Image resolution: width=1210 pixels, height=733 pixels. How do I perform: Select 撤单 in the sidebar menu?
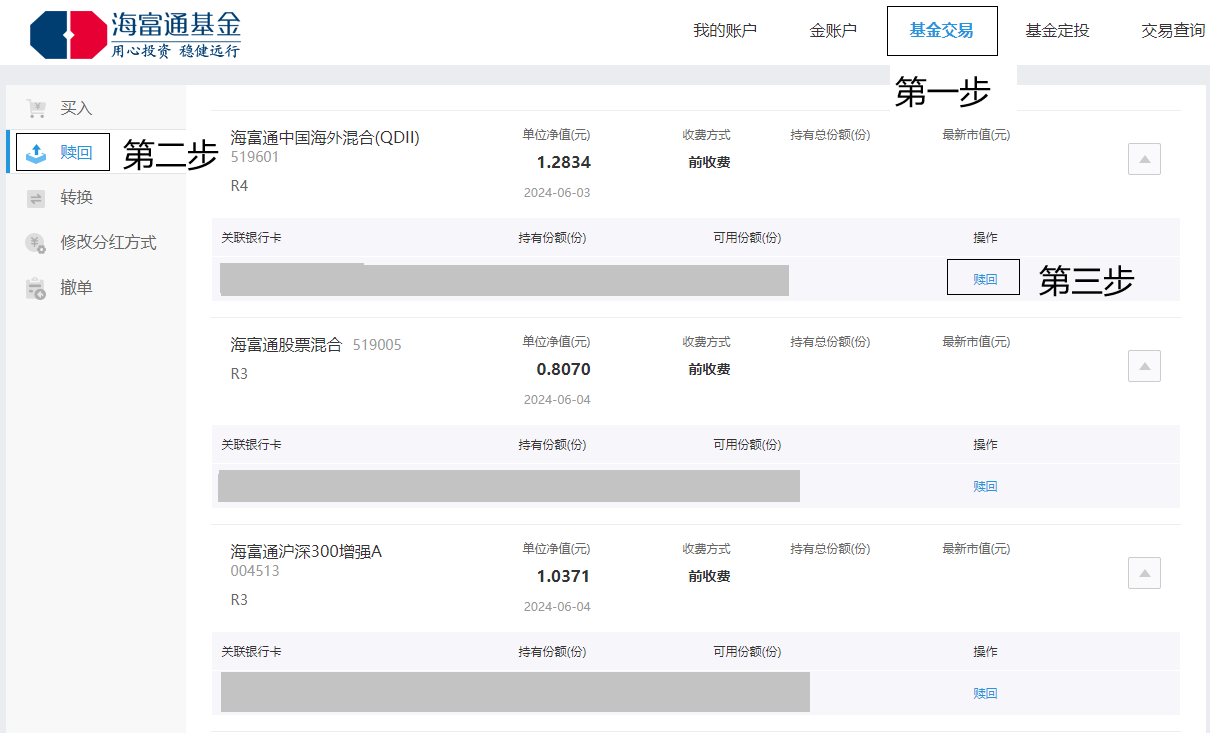pyautogui.click(x=76, y=288)
